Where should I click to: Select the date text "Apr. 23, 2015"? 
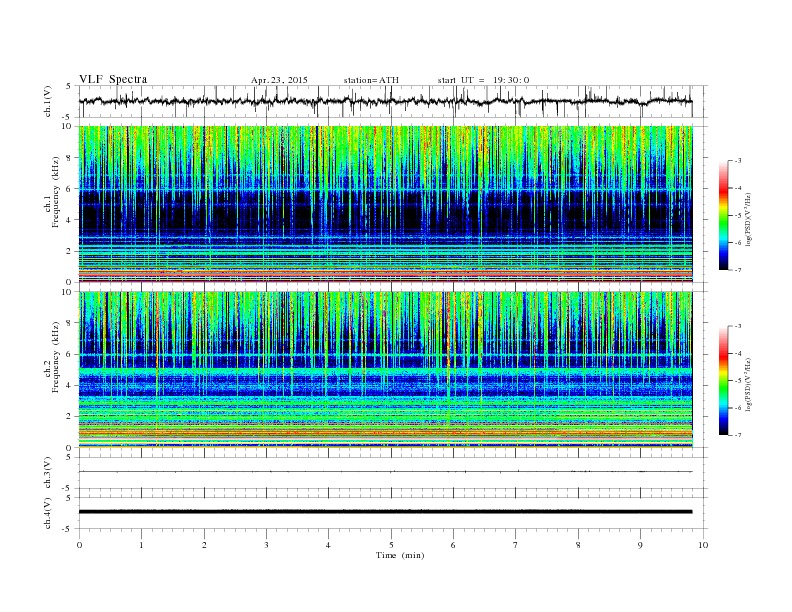point(279,80)
